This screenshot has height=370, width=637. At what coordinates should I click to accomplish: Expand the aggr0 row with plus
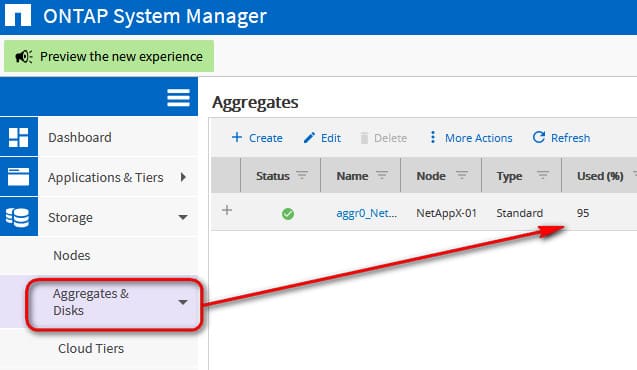click(x=227, y=210)
